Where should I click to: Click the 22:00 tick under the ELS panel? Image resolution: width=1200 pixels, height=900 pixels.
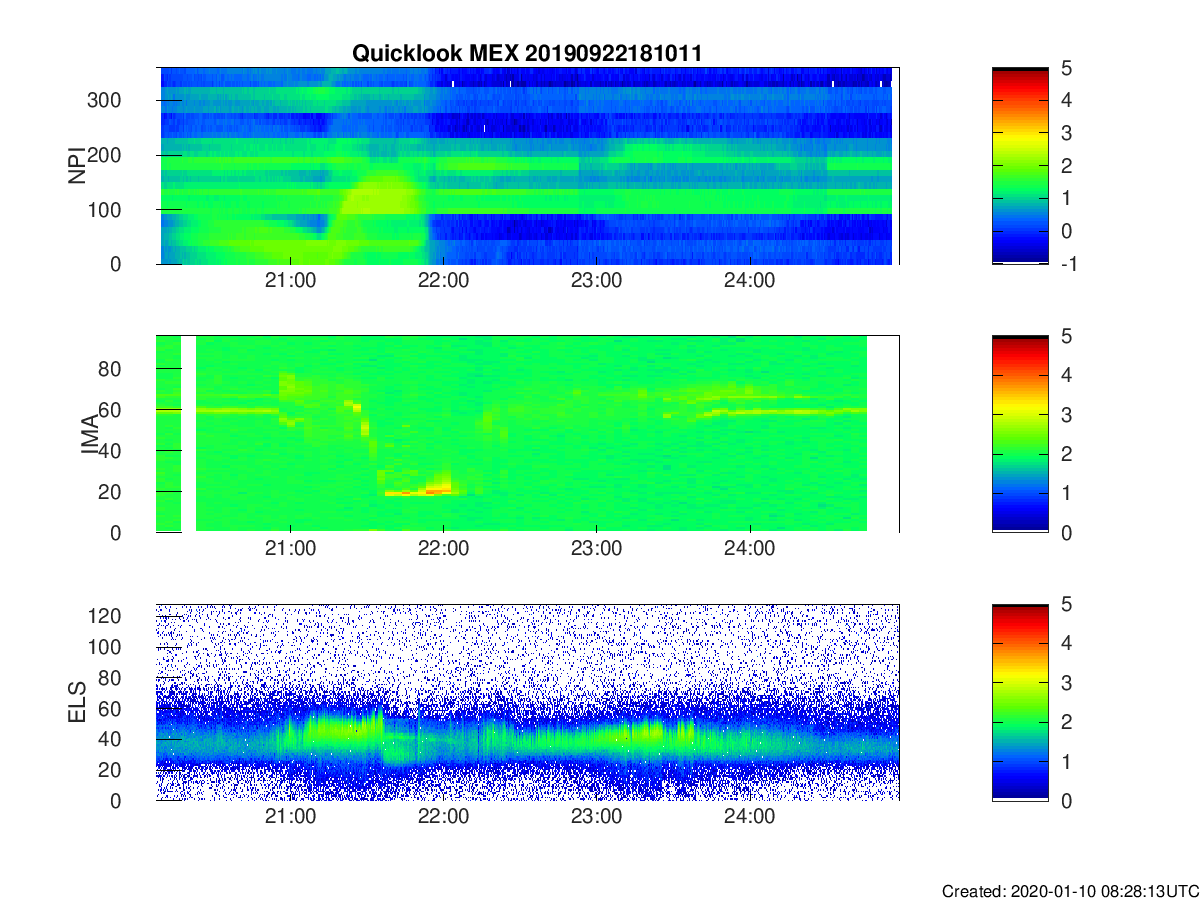(443, 817)
